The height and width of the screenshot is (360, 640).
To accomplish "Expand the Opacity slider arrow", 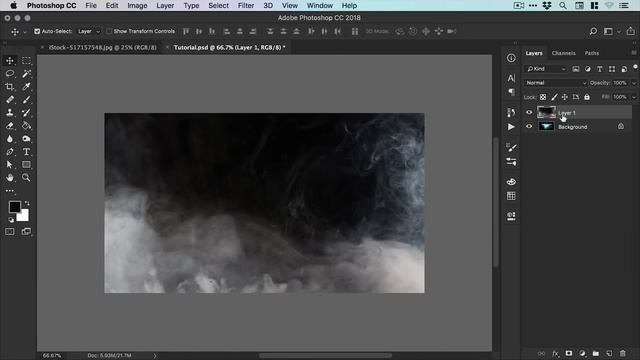I will (x=634, y=83).
